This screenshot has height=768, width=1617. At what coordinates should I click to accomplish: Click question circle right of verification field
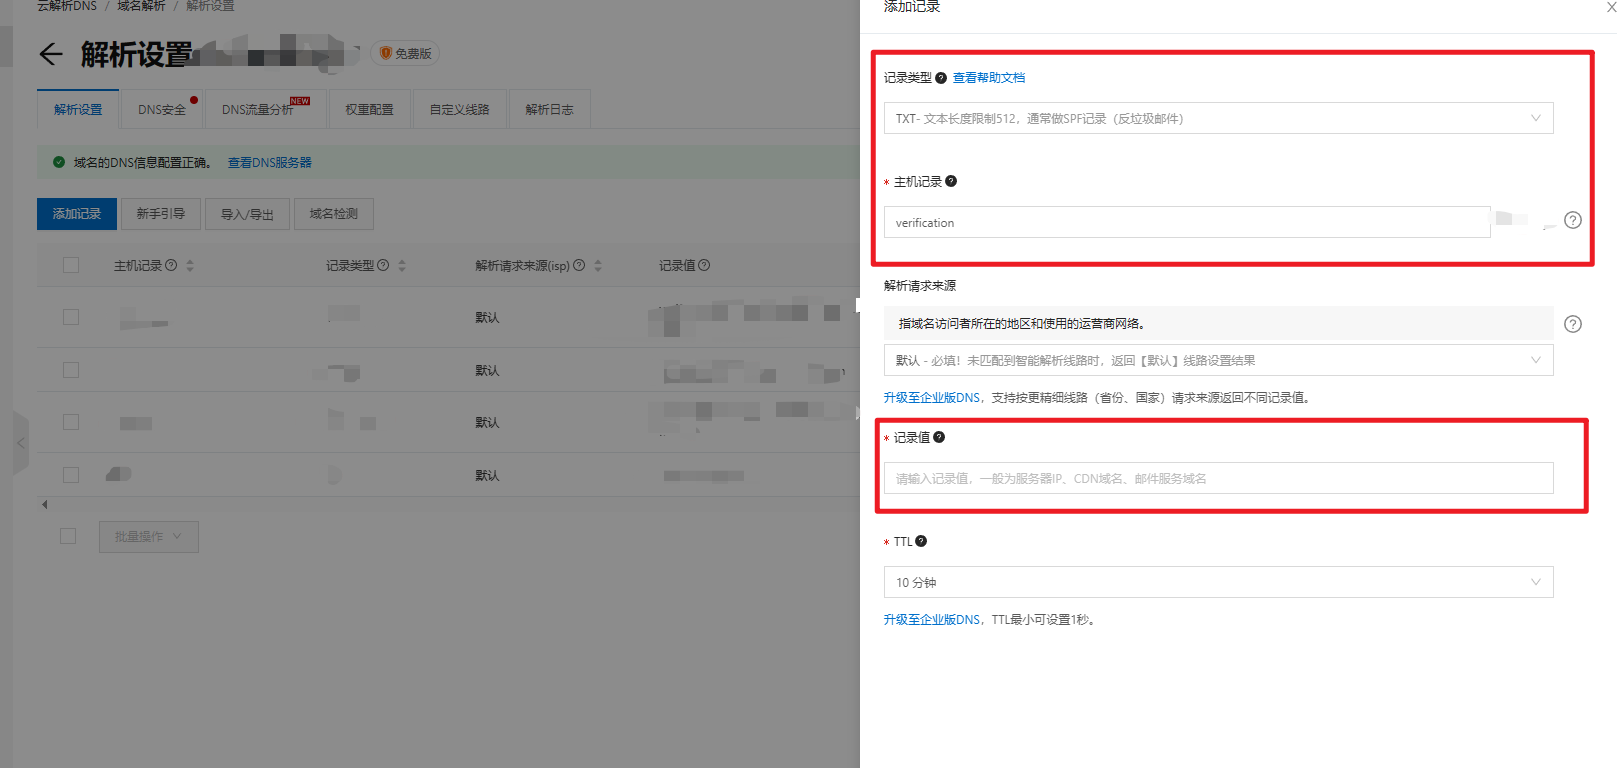click(1573, 220)
